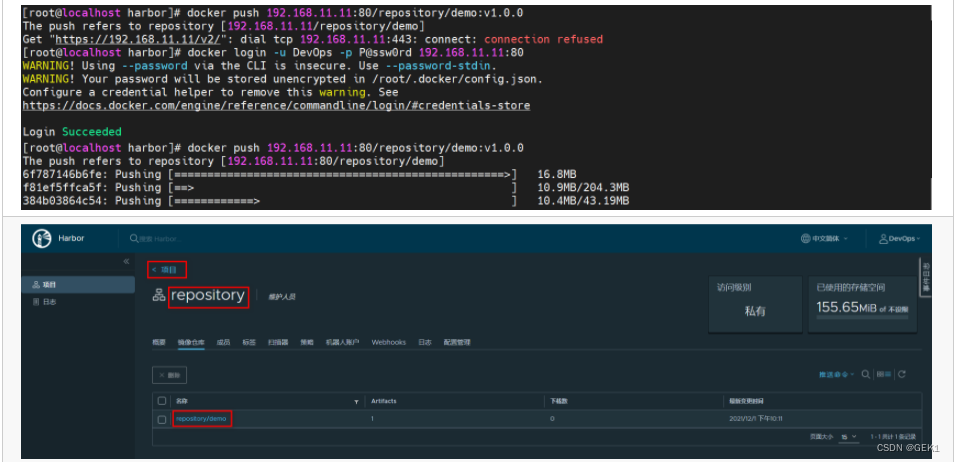Click the 384b03864c54 pushing progress line
The height and width of the screenshot is (462, 955).
click(x=326, y=201)
